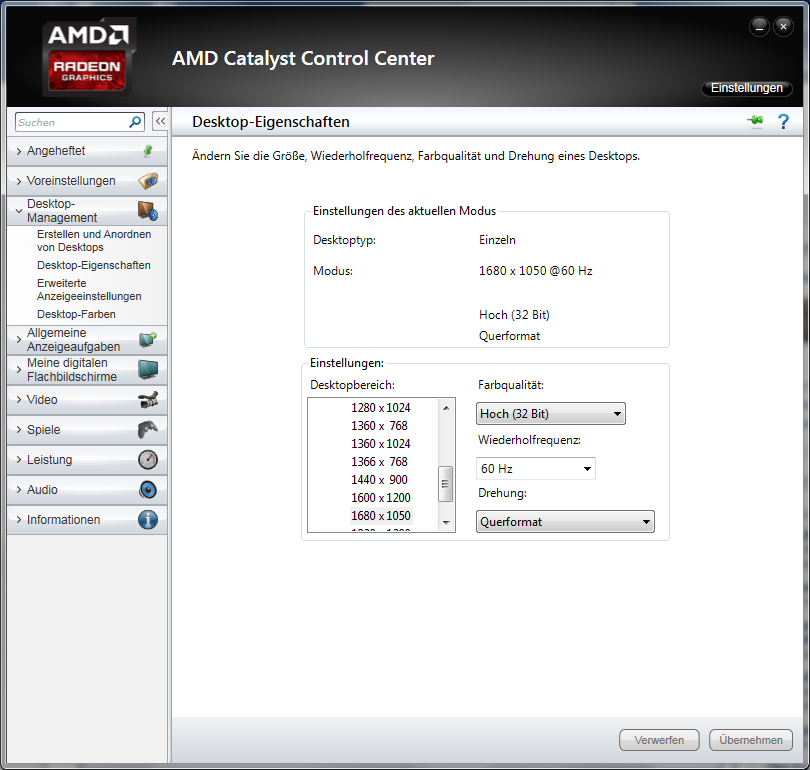
Task: Open the Wiederholfrequenz 60 Hz dropdown
Action: tap(536, 468)
